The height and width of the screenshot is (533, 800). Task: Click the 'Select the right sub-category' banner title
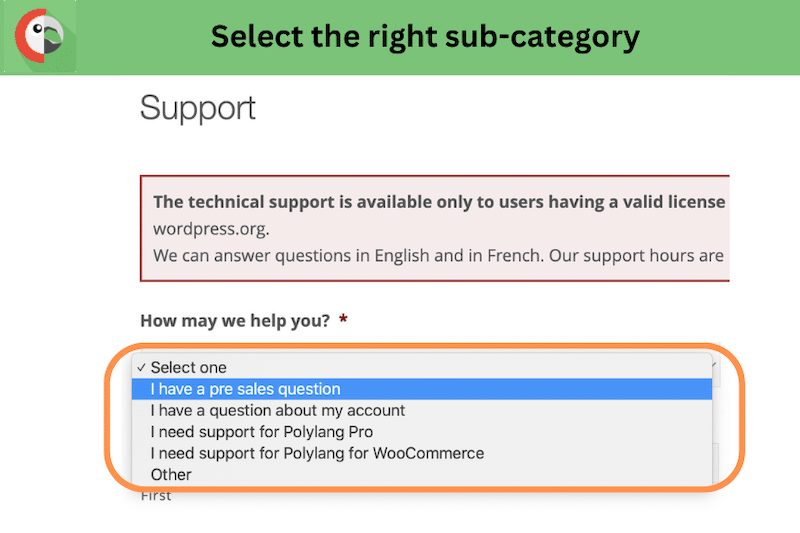pos(425,37)
